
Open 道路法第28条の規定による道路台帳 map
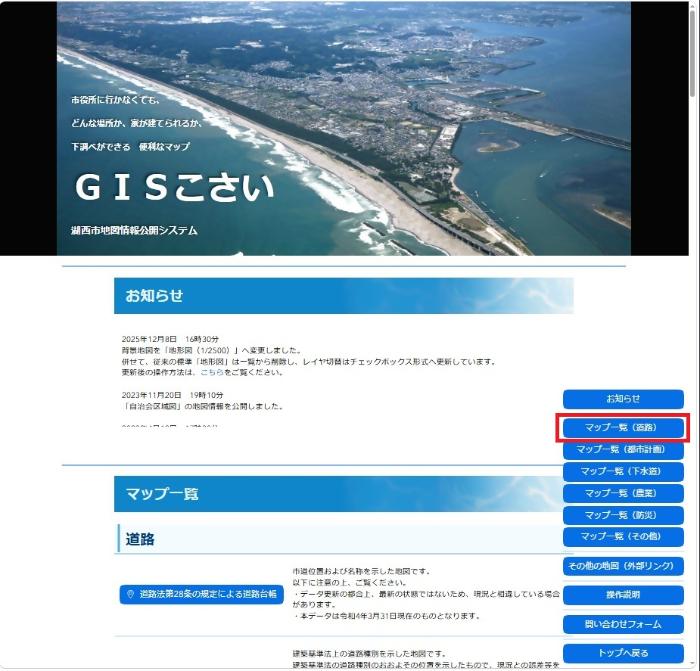click(201, 594)
